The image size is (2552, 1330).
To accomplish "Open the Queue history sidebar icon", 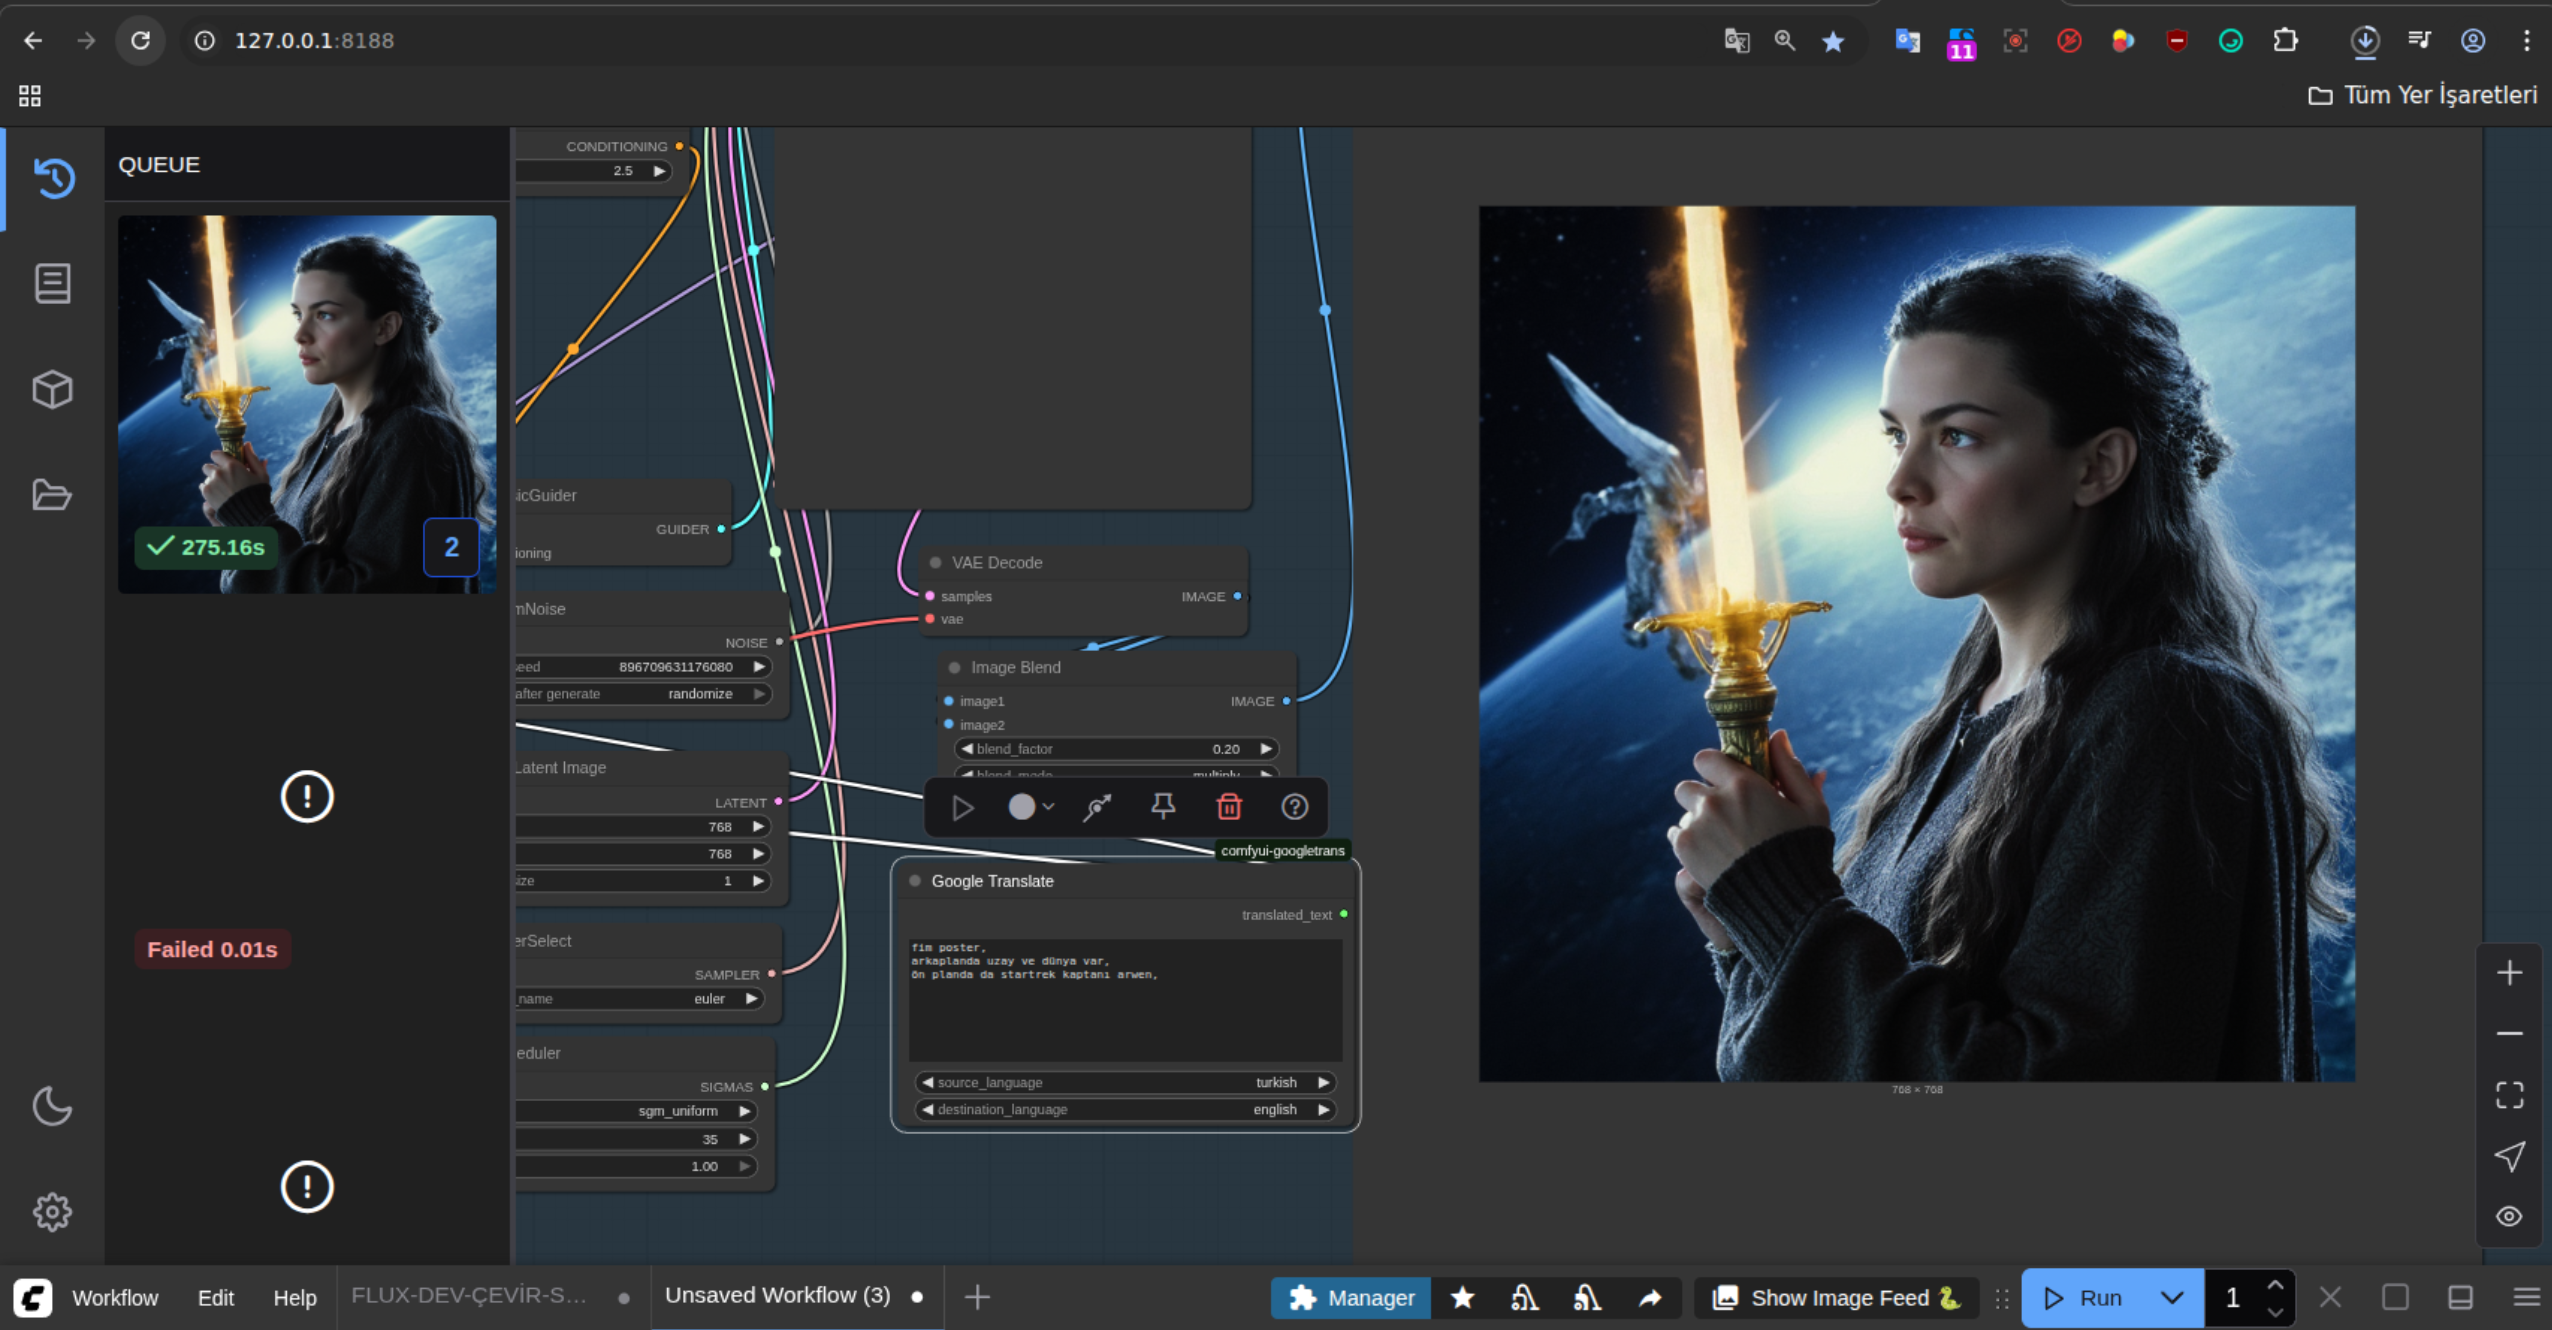I will (53, 178).
